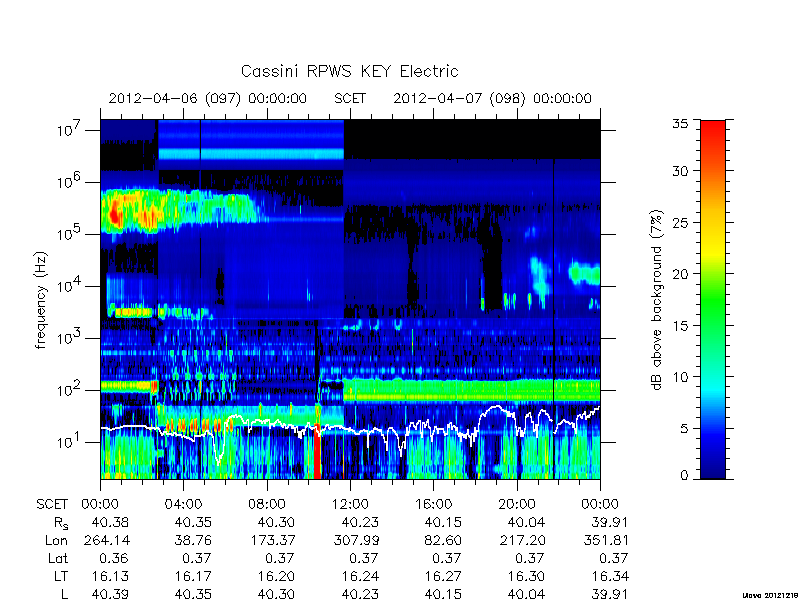
Task: Click the red top of the color scale bar
Action: pos(713,128)
